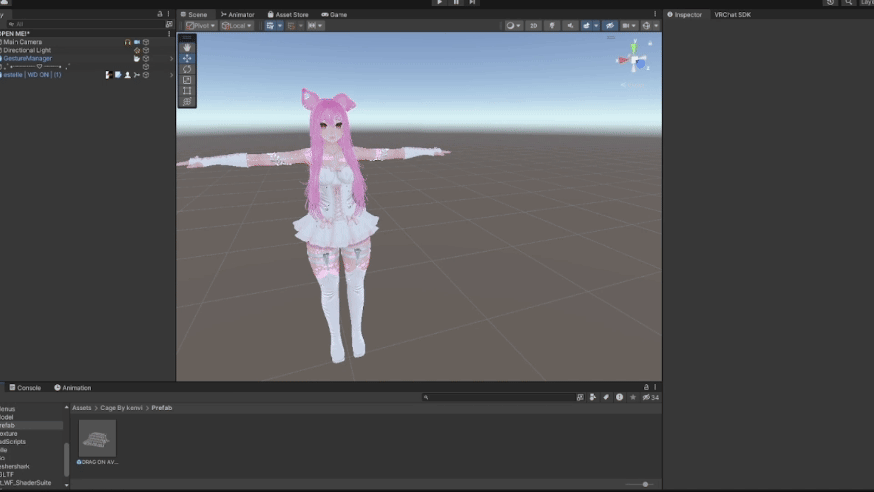Viewport: 874px width, 492px height.
Task: Open the Animation tab
Action: coord(72,388)
